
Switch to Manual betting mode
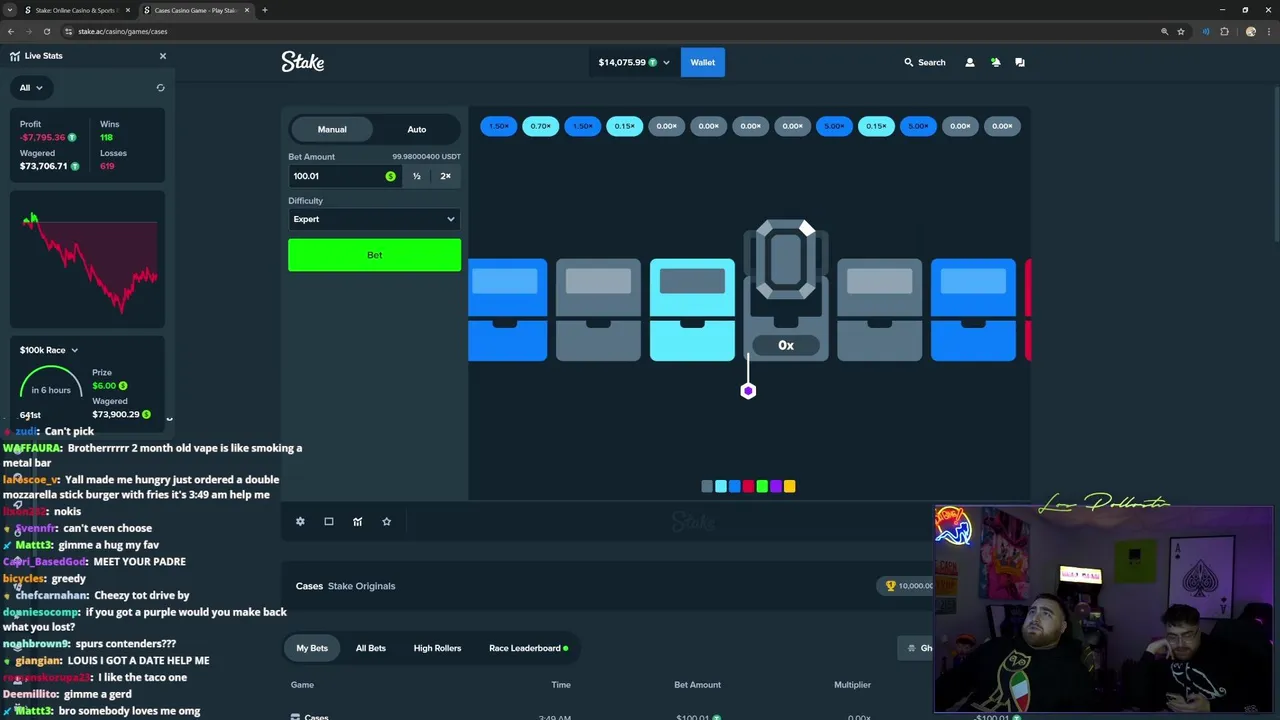click(332, 129)
